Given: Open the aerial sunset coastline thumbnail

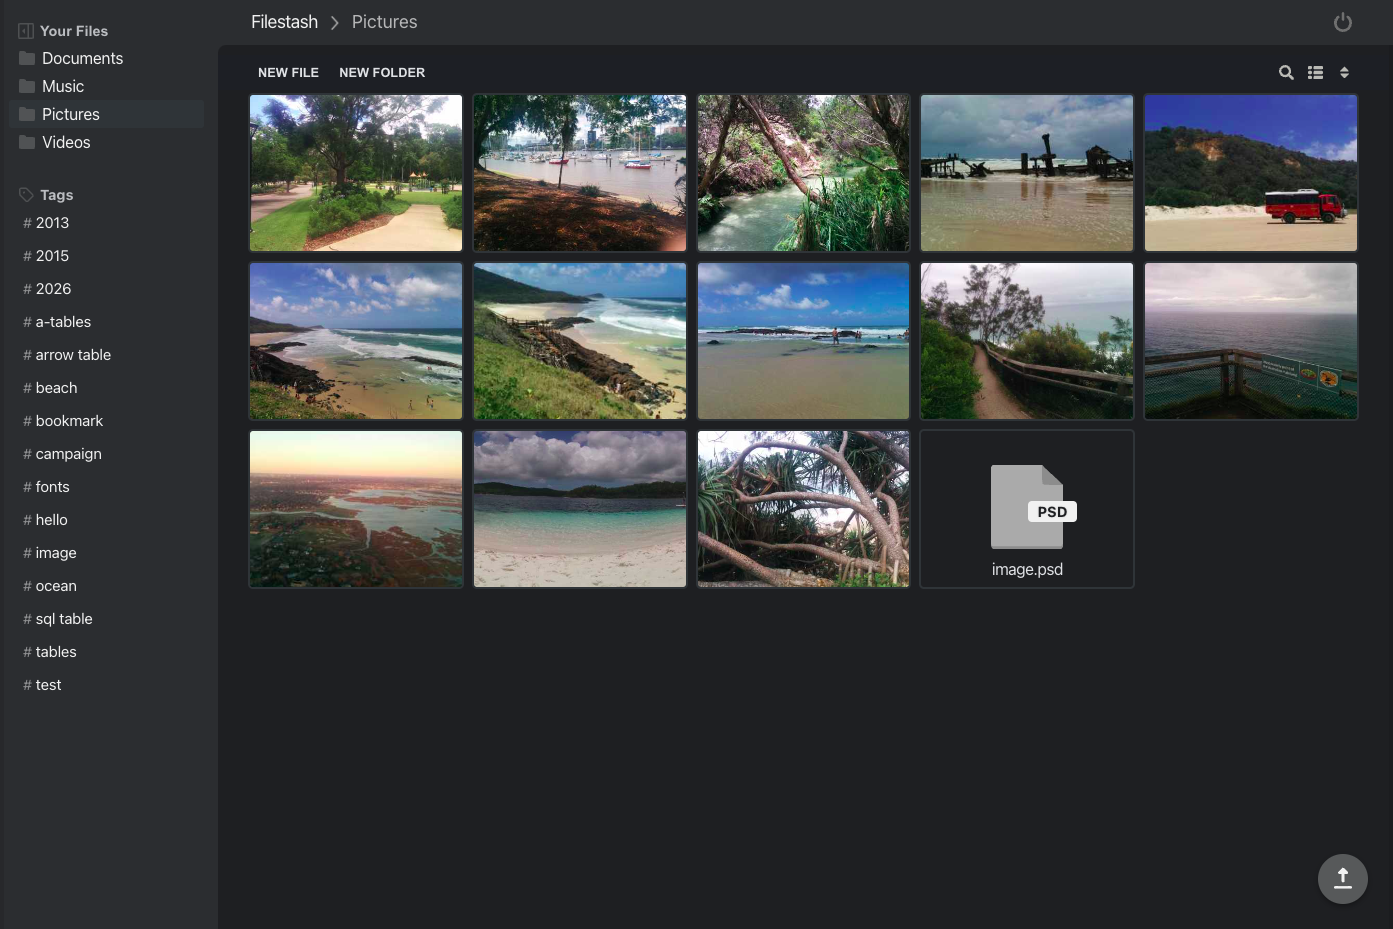Looking at the screenshot, I should pos(356,509).
